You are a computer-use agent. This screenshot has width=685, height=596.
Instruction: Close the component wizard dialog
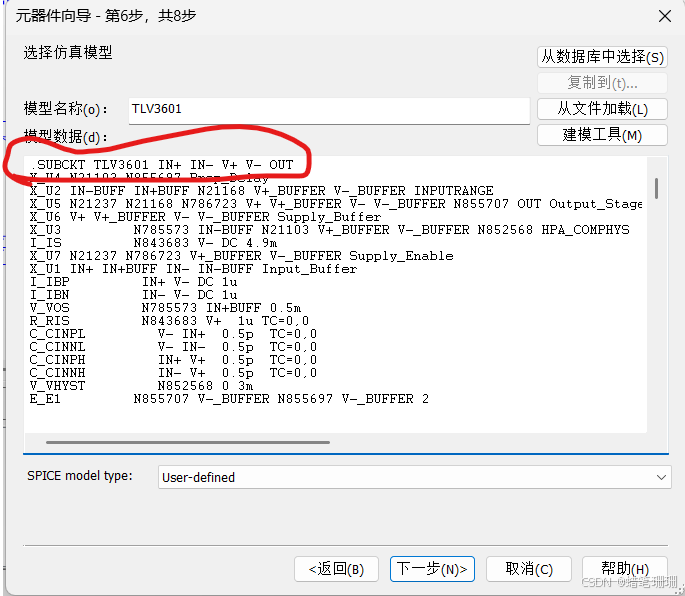[x=664, y=17]
